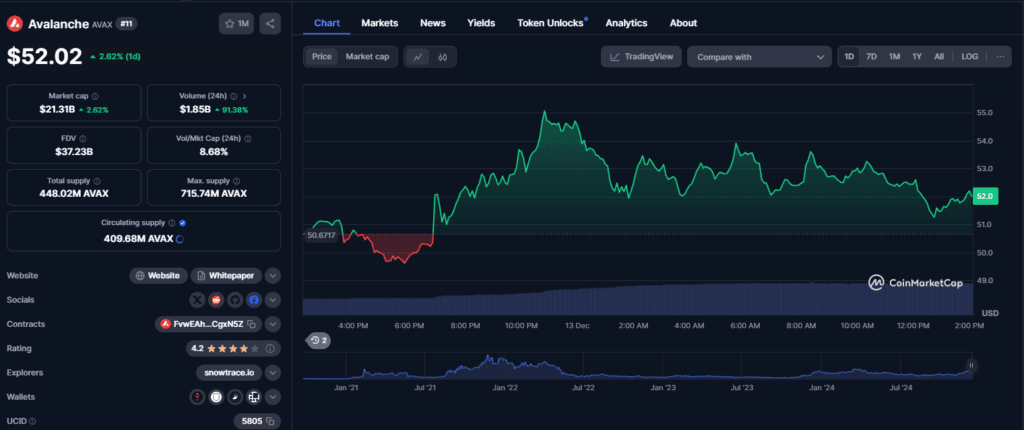
Task: Show info tooltip for FDV
Action: point(83,139)
